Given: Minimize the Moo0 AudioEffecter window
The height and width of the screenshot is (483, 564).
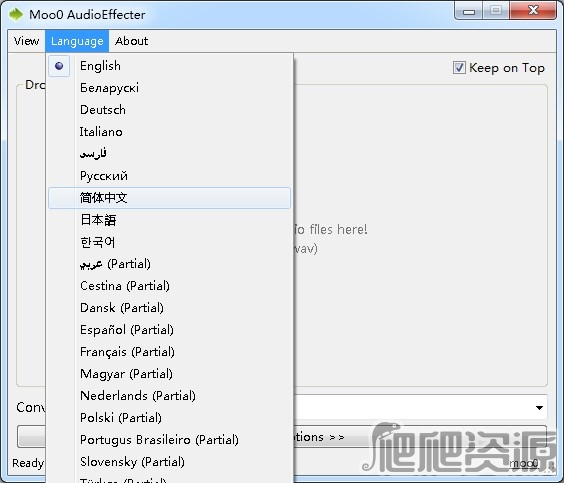Looking at the screenshot, I should tap(469, 11).
